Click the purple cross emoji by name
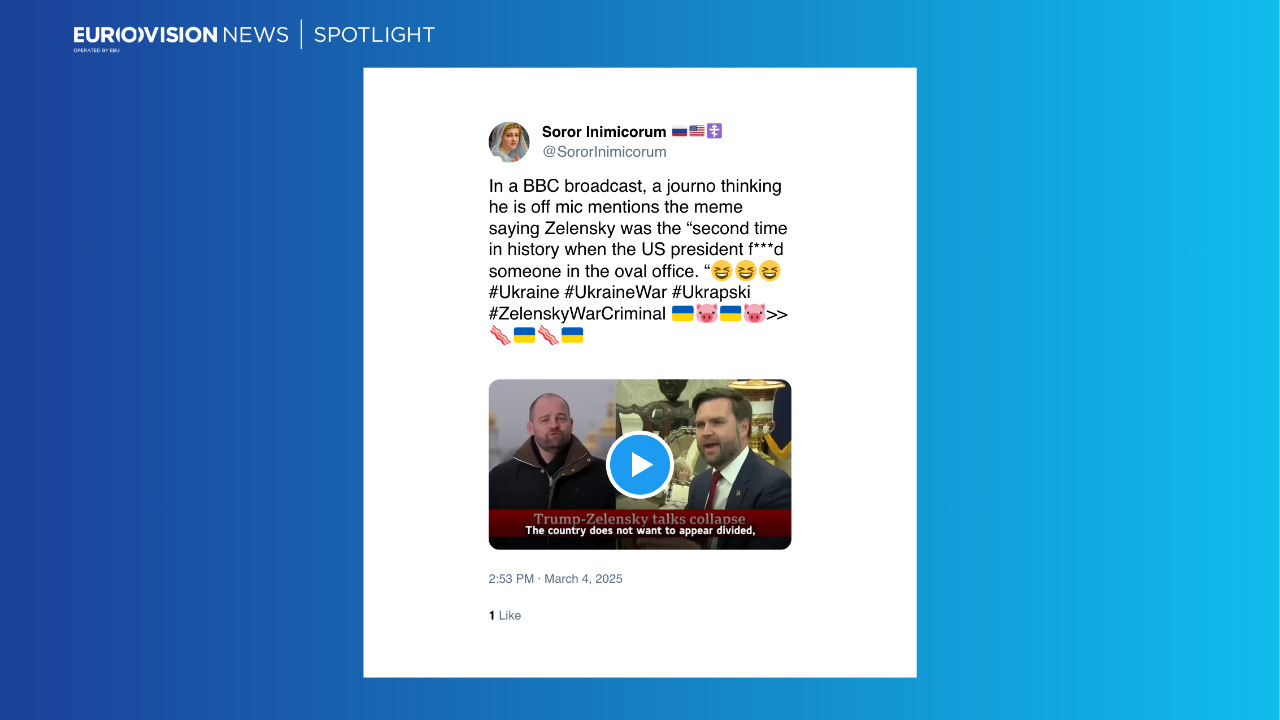1280x720 pixels. click(714, 131)
